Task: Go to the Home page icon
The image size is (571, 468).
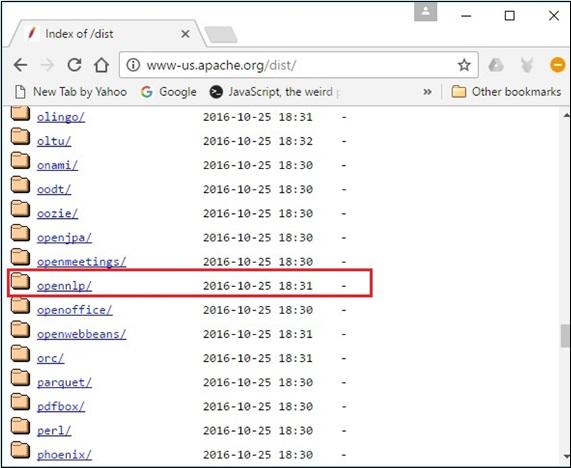Action: click(x=101, y=65)
